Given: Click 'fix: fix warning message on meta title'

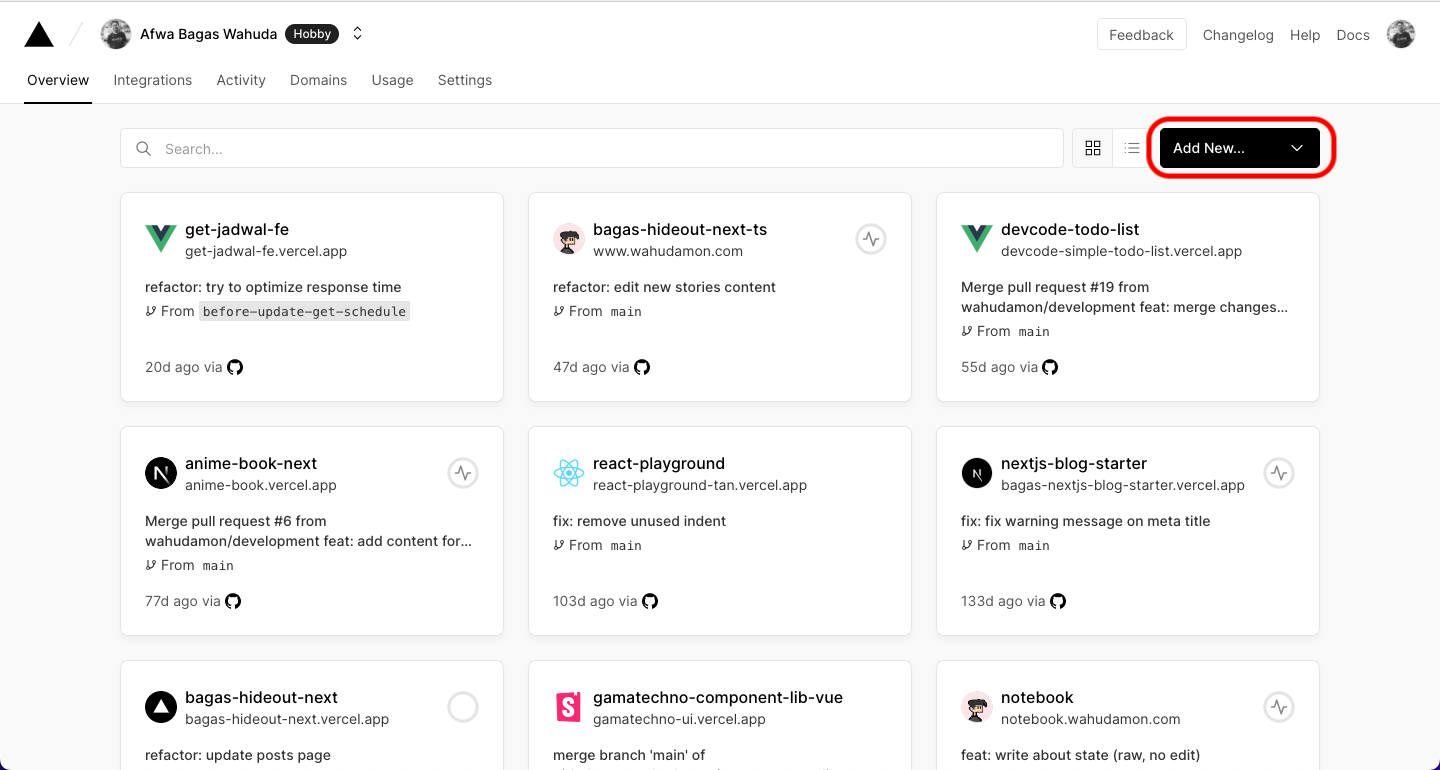Looking at the screenshot, I should tap(1086, 521).
